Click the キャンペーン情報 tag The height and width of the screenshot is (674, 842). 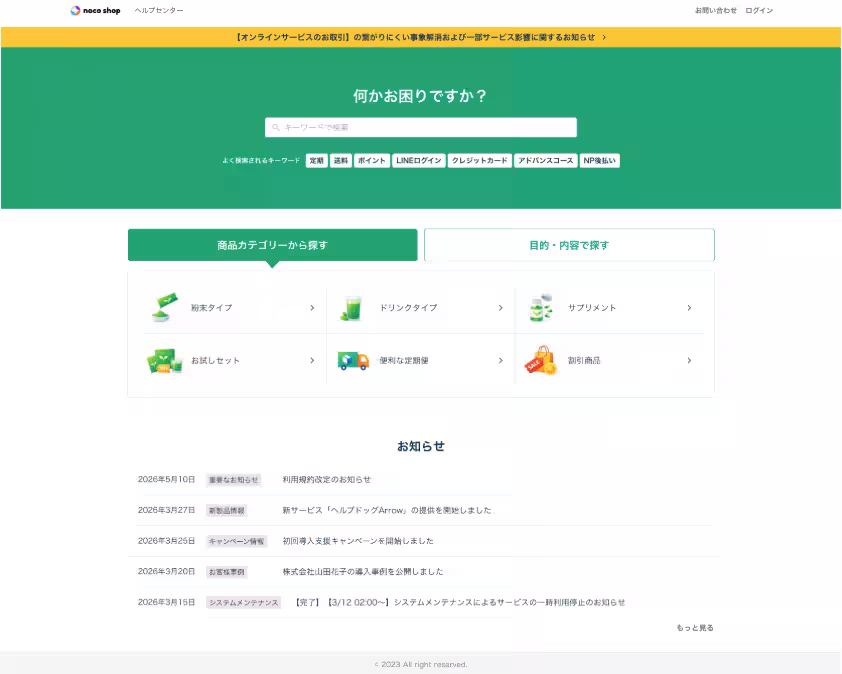coord(236,541)
